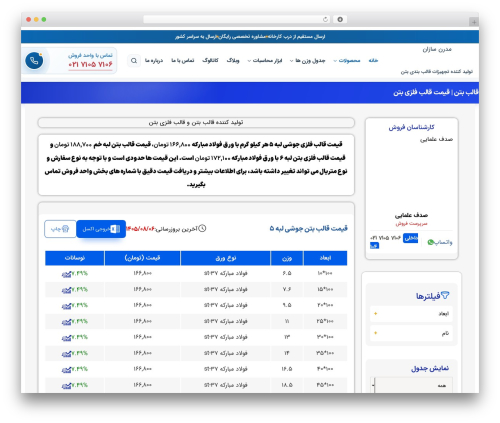Click the funnel icon beside فیلترها
The height and width of the screenshot is (423, 500).
click(445, 295)
